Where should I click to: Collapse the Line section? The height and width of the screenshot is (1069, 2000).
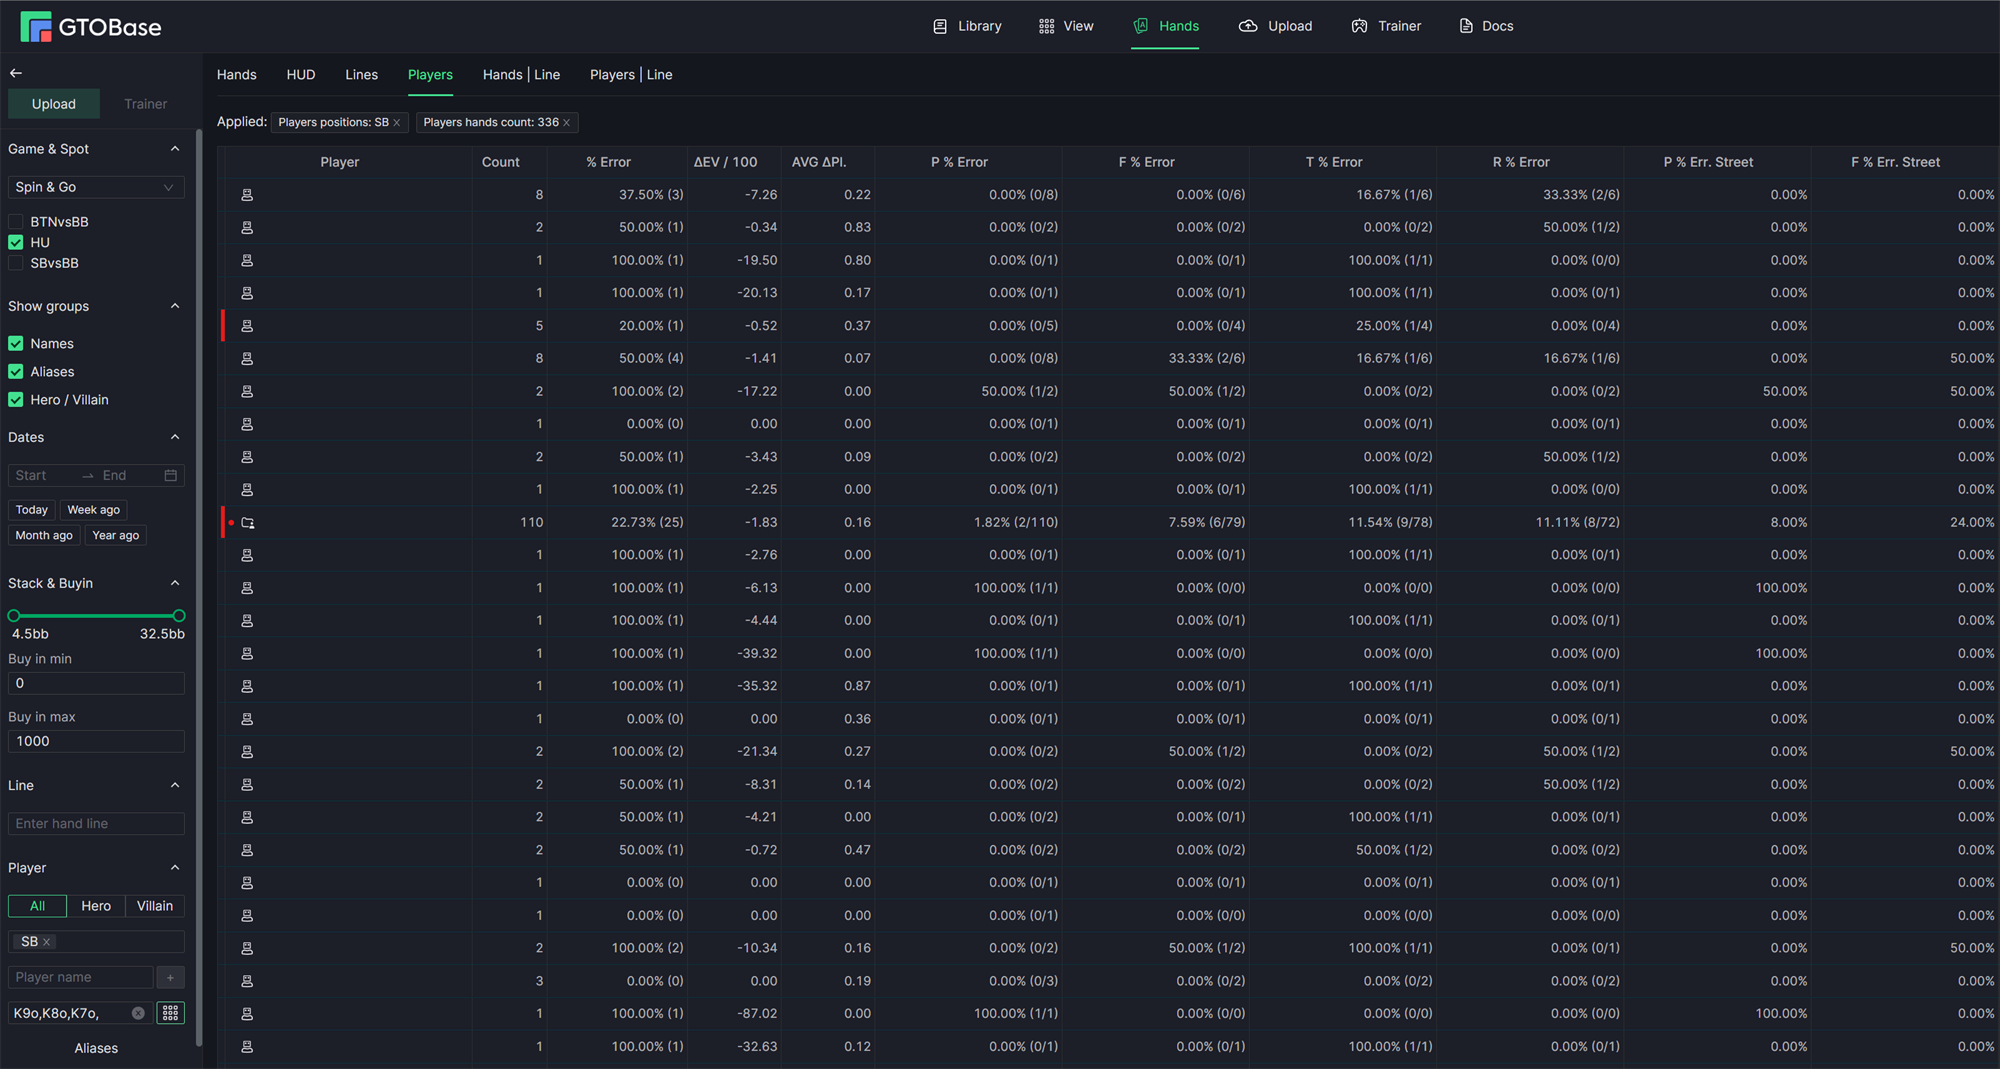[x=175, y=786]
